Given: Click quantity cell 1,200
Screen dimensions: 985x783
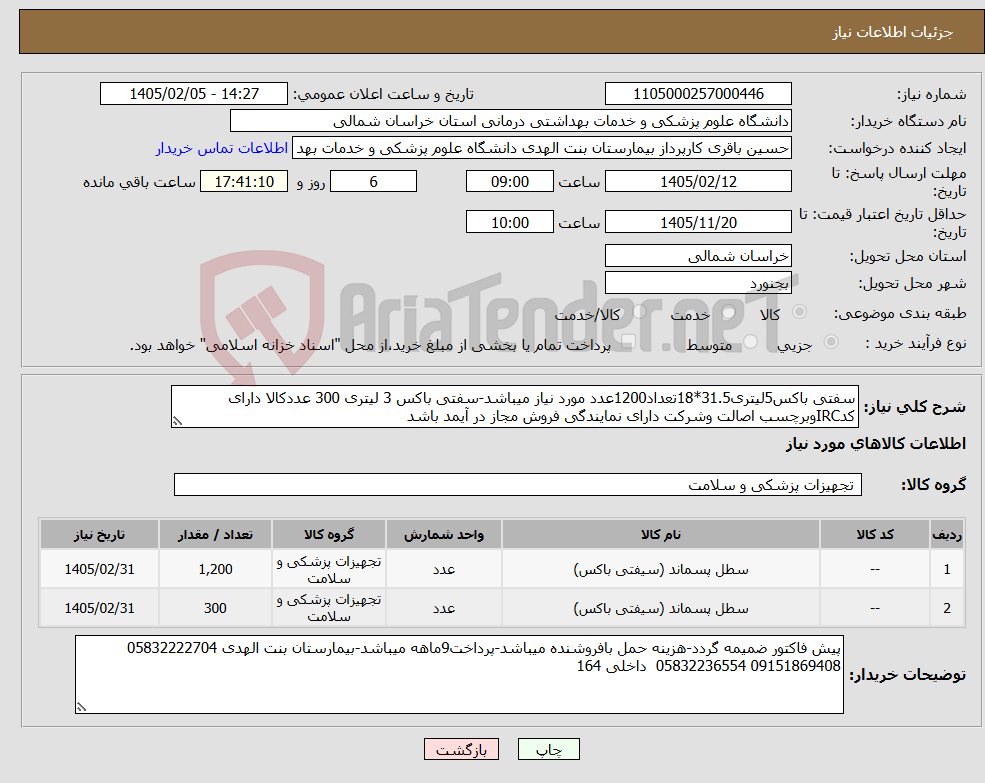Looking at the screenshot, I should click(x=215, y=569).
